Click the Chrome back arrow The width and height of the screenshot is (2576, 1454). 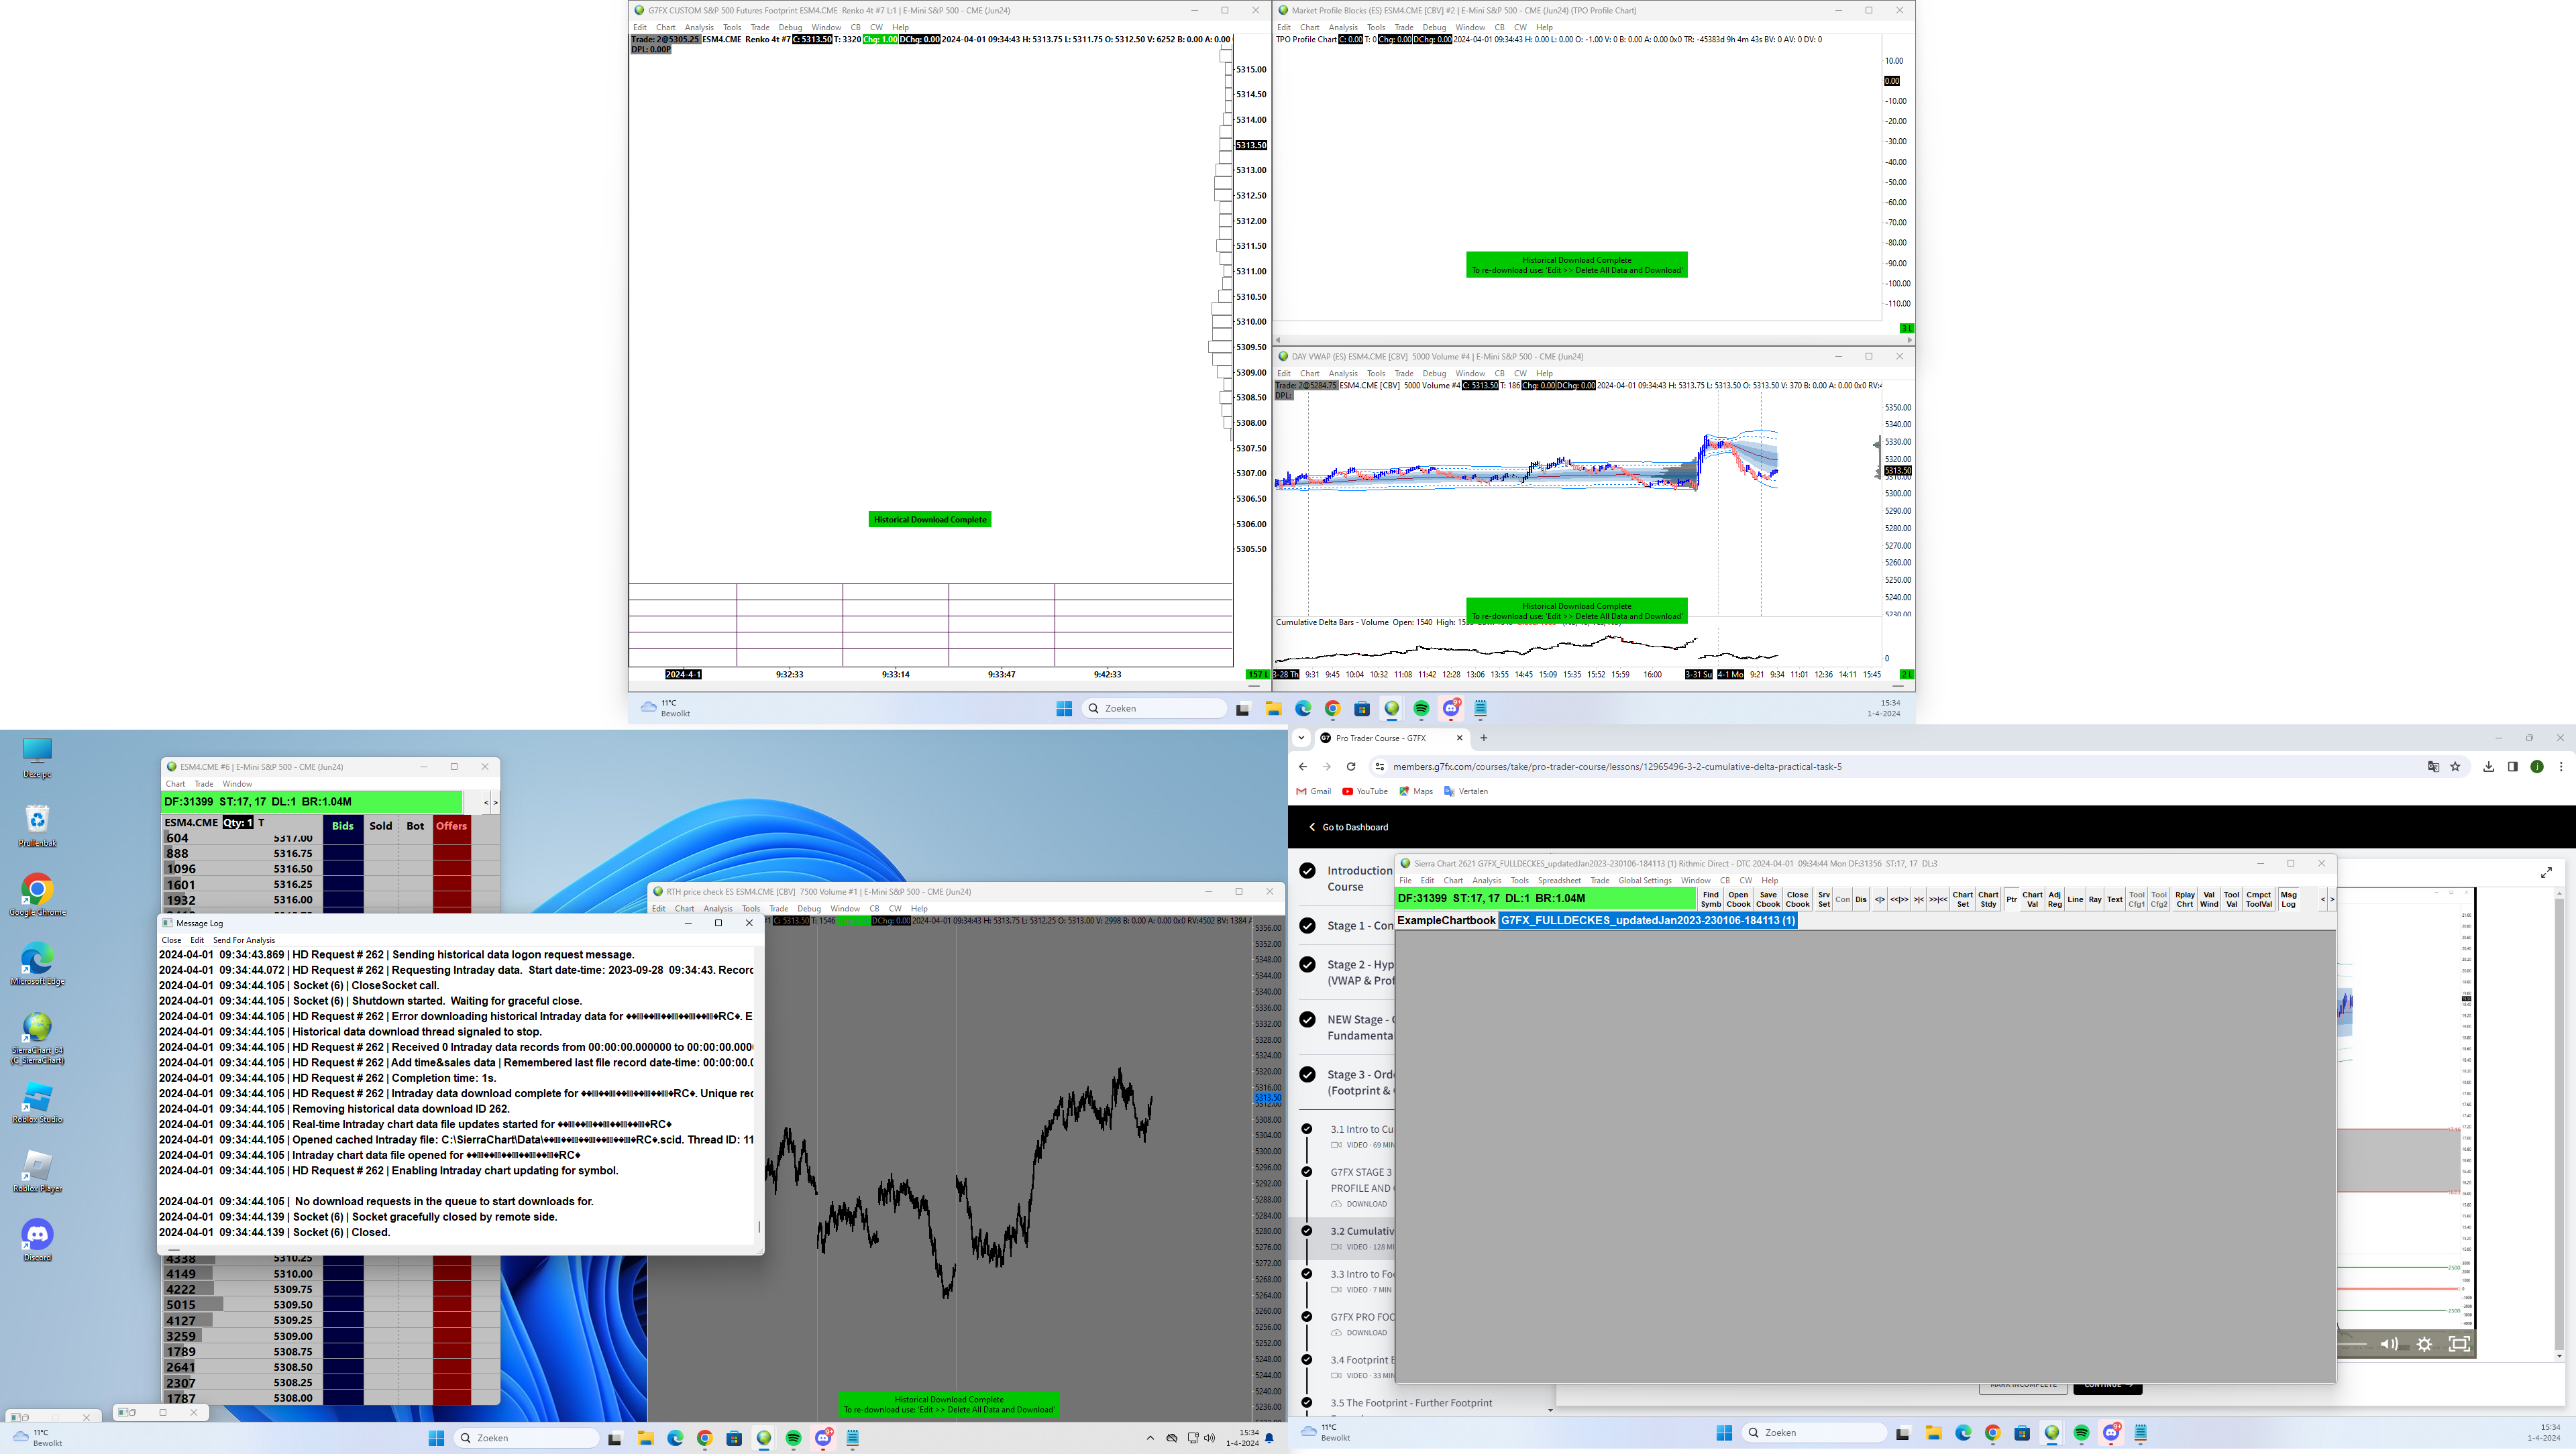(1302, 767)
